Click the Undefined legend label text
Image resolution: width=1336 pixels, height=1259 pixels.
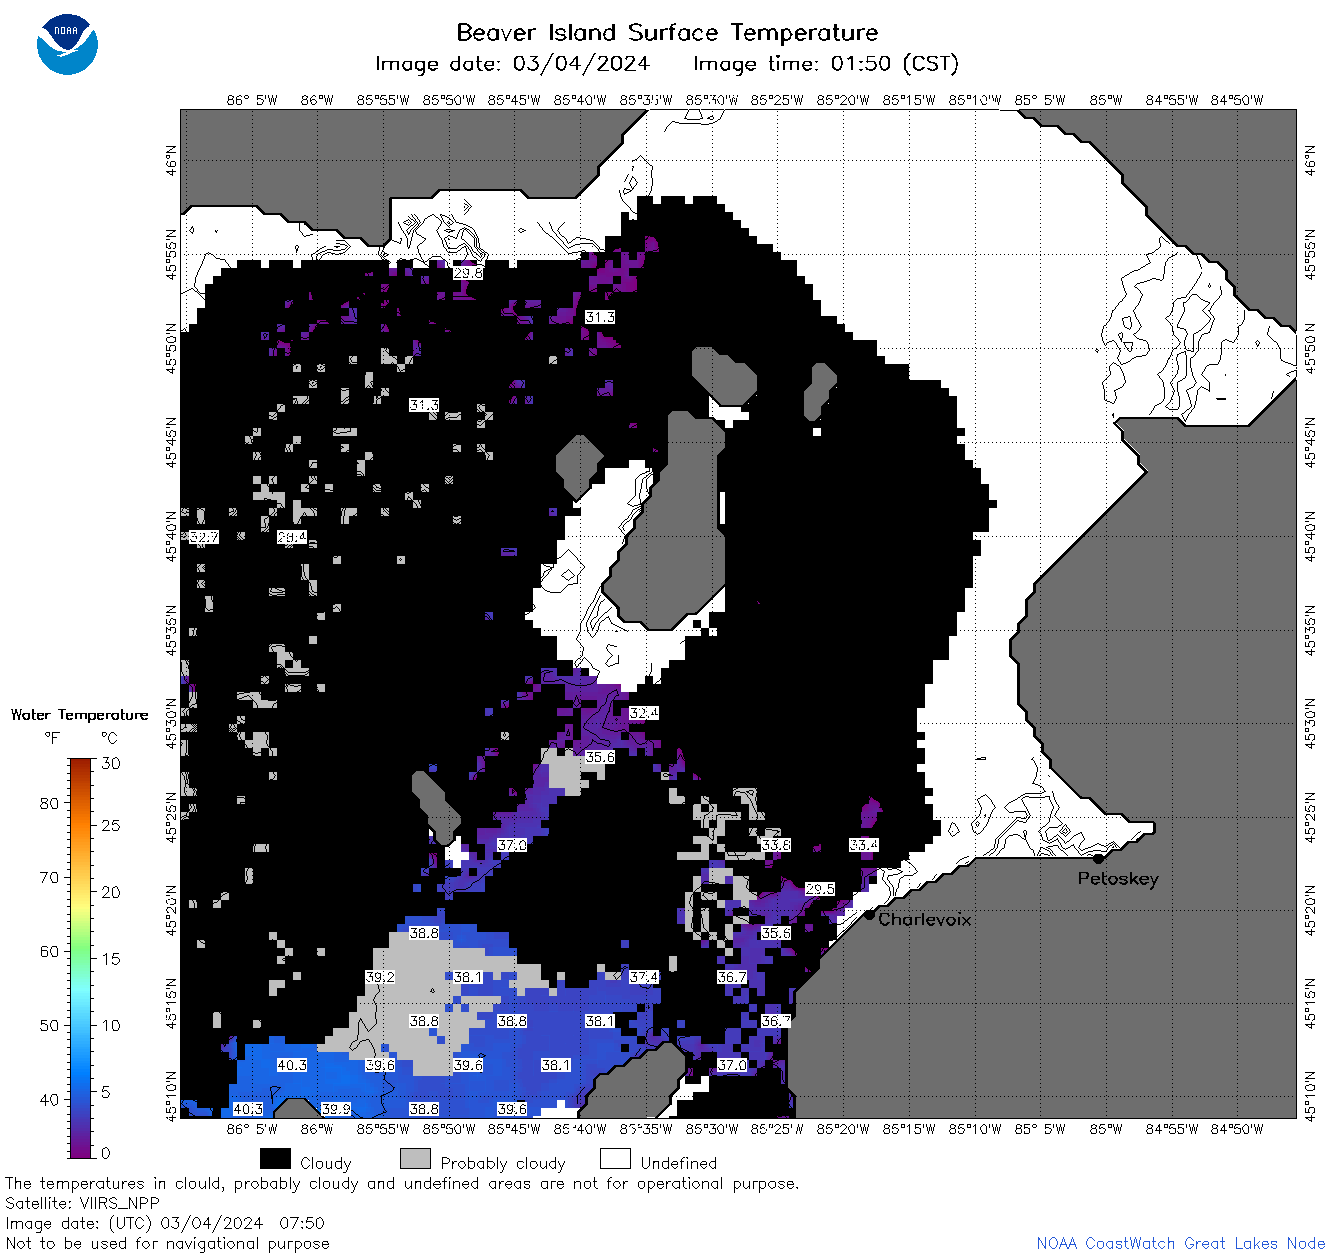tap(679, 1163)
